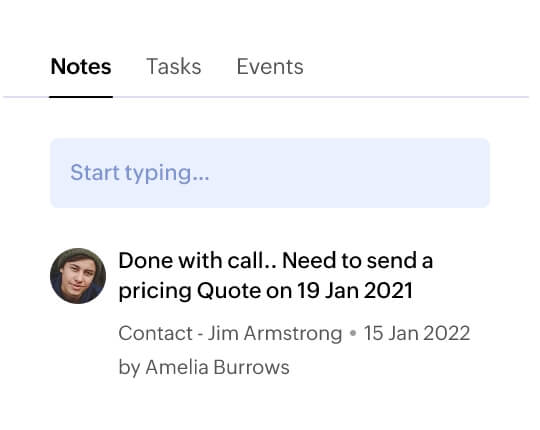Select the Notes tab
The width and height of the screenshot is (540, 430).
[x=81, y=66]
